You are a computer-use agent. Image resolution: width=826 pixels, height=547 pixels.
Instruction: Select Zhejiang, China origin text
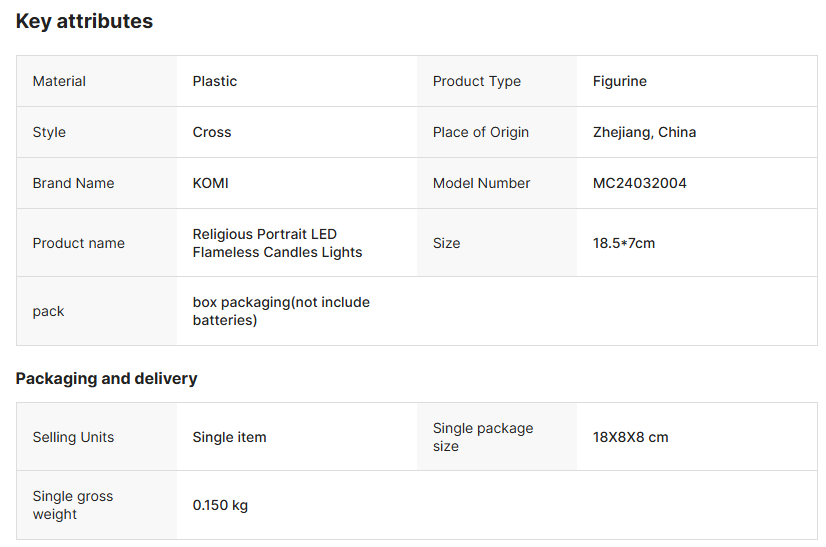click(x=644, y=132)
